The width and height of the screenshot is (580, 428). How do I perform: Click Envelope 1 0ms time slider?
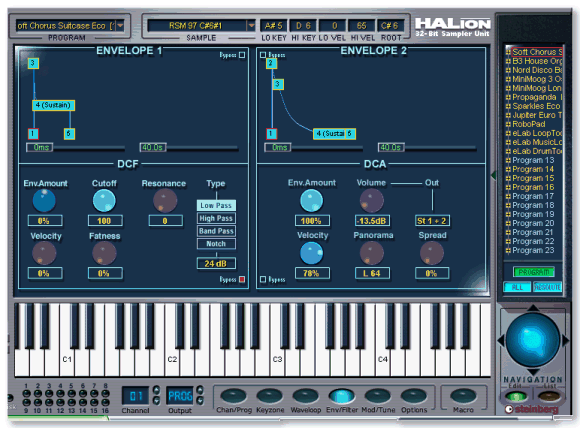pyautogui.click(x=40, y=148)
